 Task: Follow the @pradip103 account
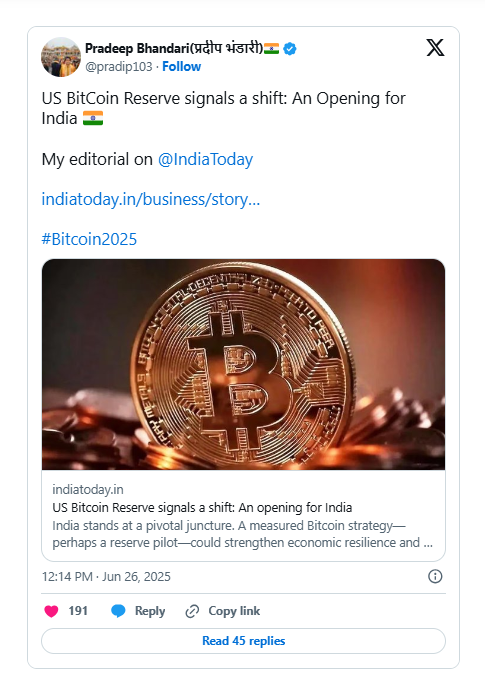(x=181, y=67)
